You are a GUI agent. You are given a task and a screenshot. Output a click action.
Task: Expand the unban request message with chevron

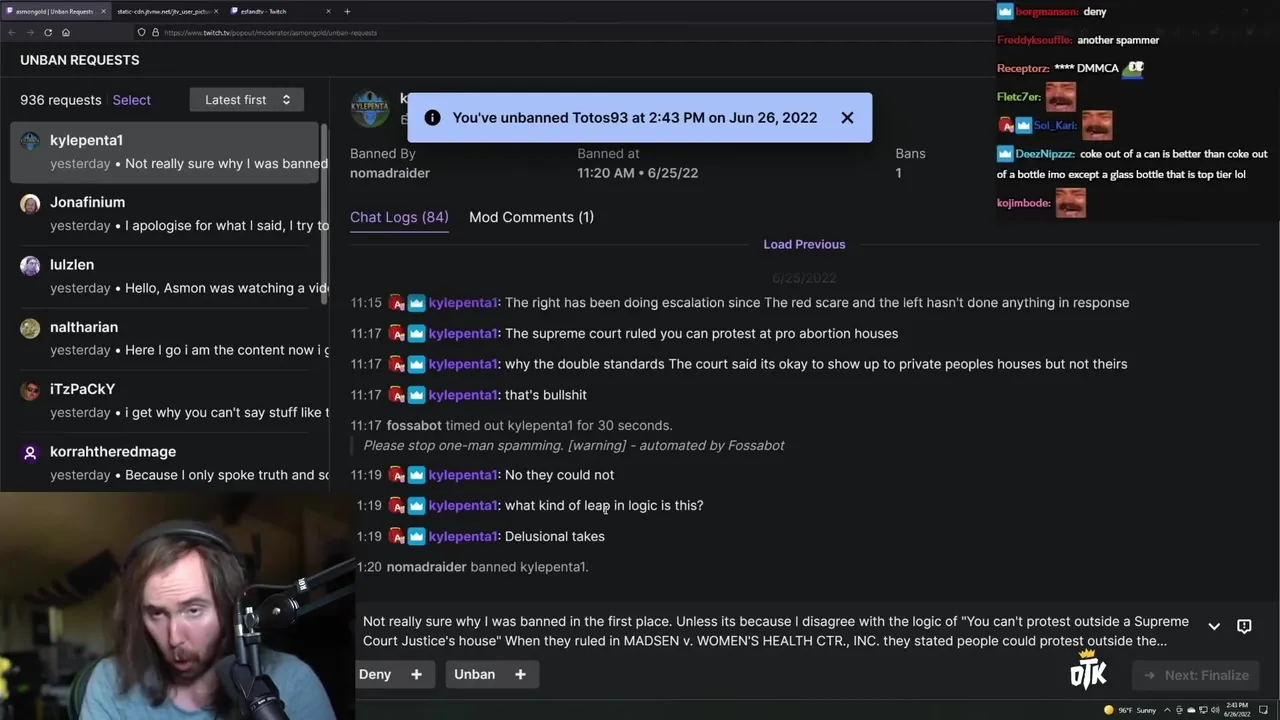pos(1214,626)
